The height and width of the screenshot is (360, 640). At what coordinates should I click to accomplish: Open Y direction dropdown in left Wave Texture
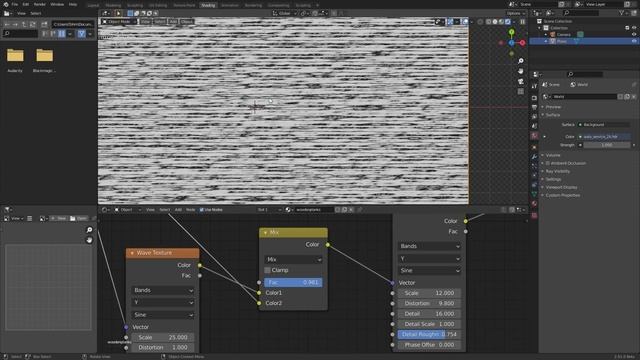163,302
